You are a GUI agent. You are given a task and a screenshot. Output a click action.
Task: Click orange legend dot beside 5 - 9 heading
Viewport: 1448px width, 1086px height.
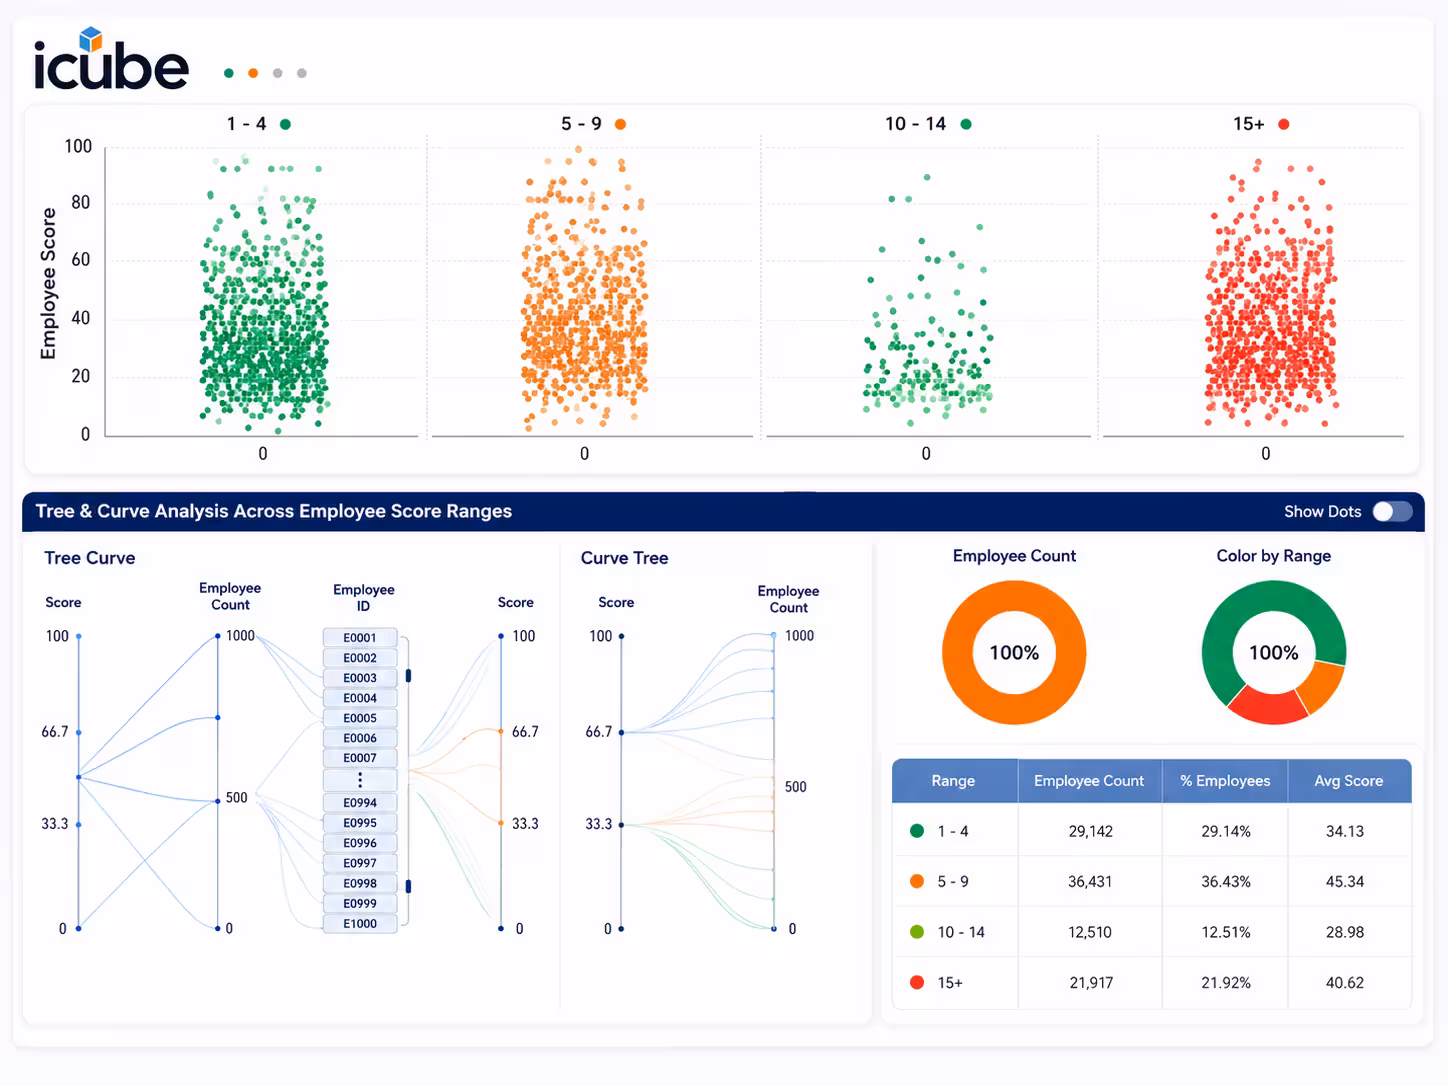coord(620,124)
